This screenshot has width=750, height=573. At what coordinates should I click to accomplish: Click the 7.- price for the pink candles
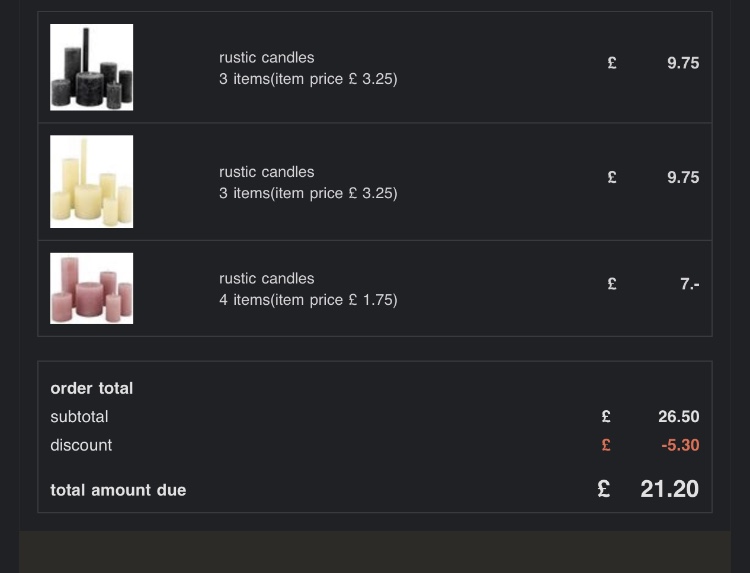pyautogui.click(x=690, y=284)
